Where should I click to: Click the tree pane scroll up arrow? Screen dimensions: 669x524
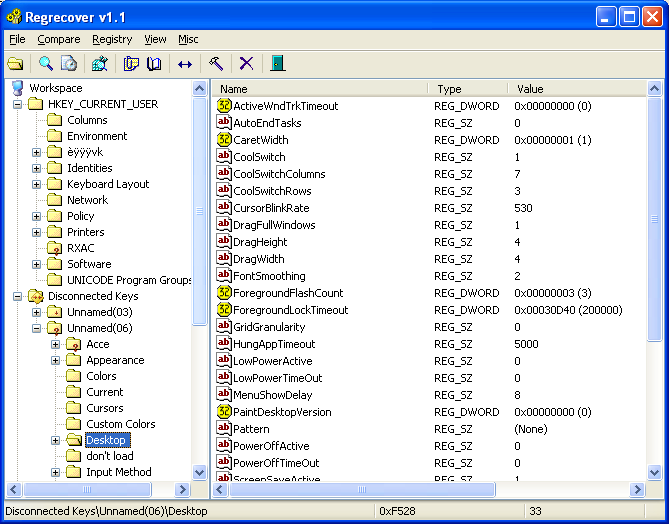(199, 89)
